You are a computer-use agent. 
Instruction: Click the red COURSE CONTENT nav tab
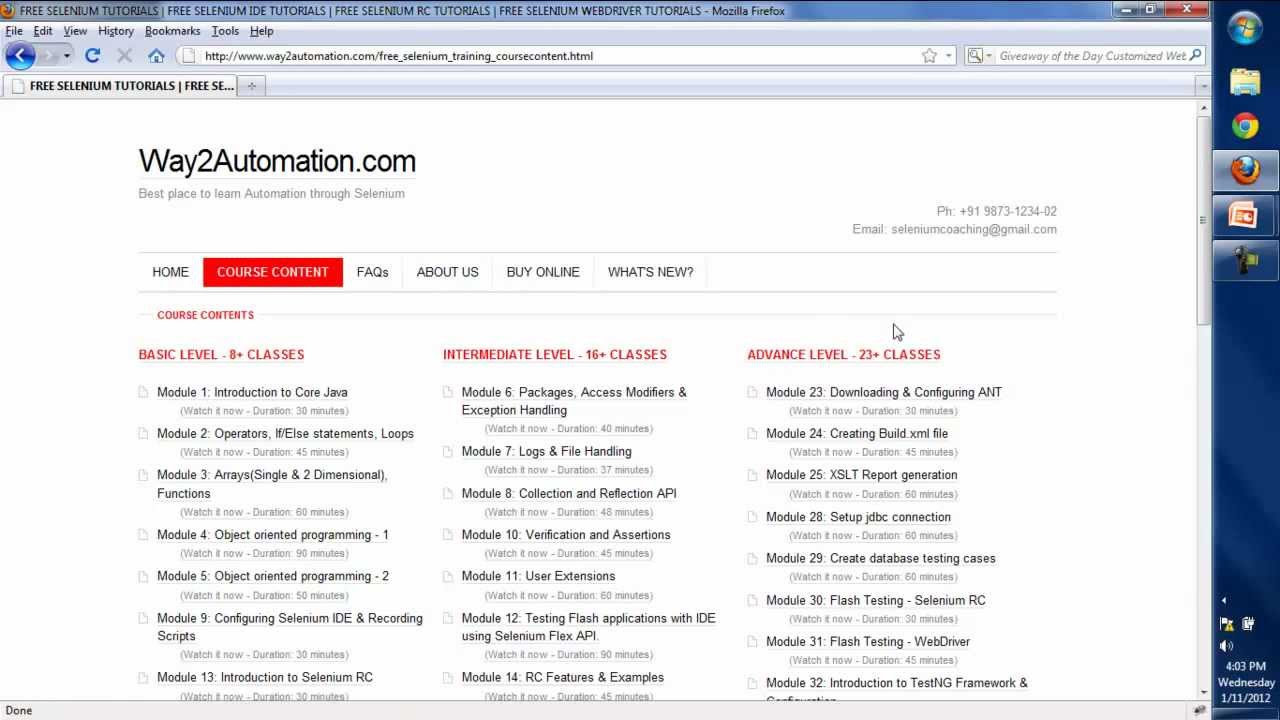tap(273, 272)
